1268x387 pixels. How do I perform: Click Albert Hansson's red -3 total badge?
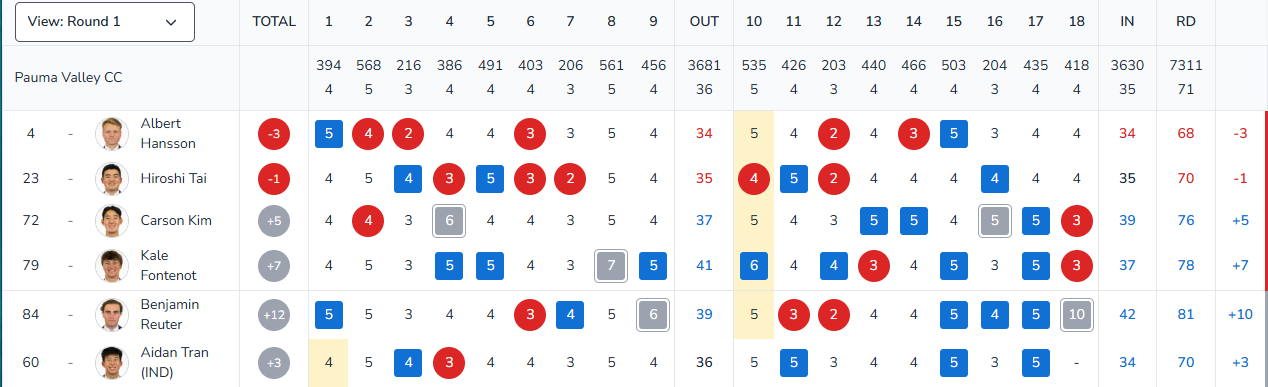click(274, 134)
